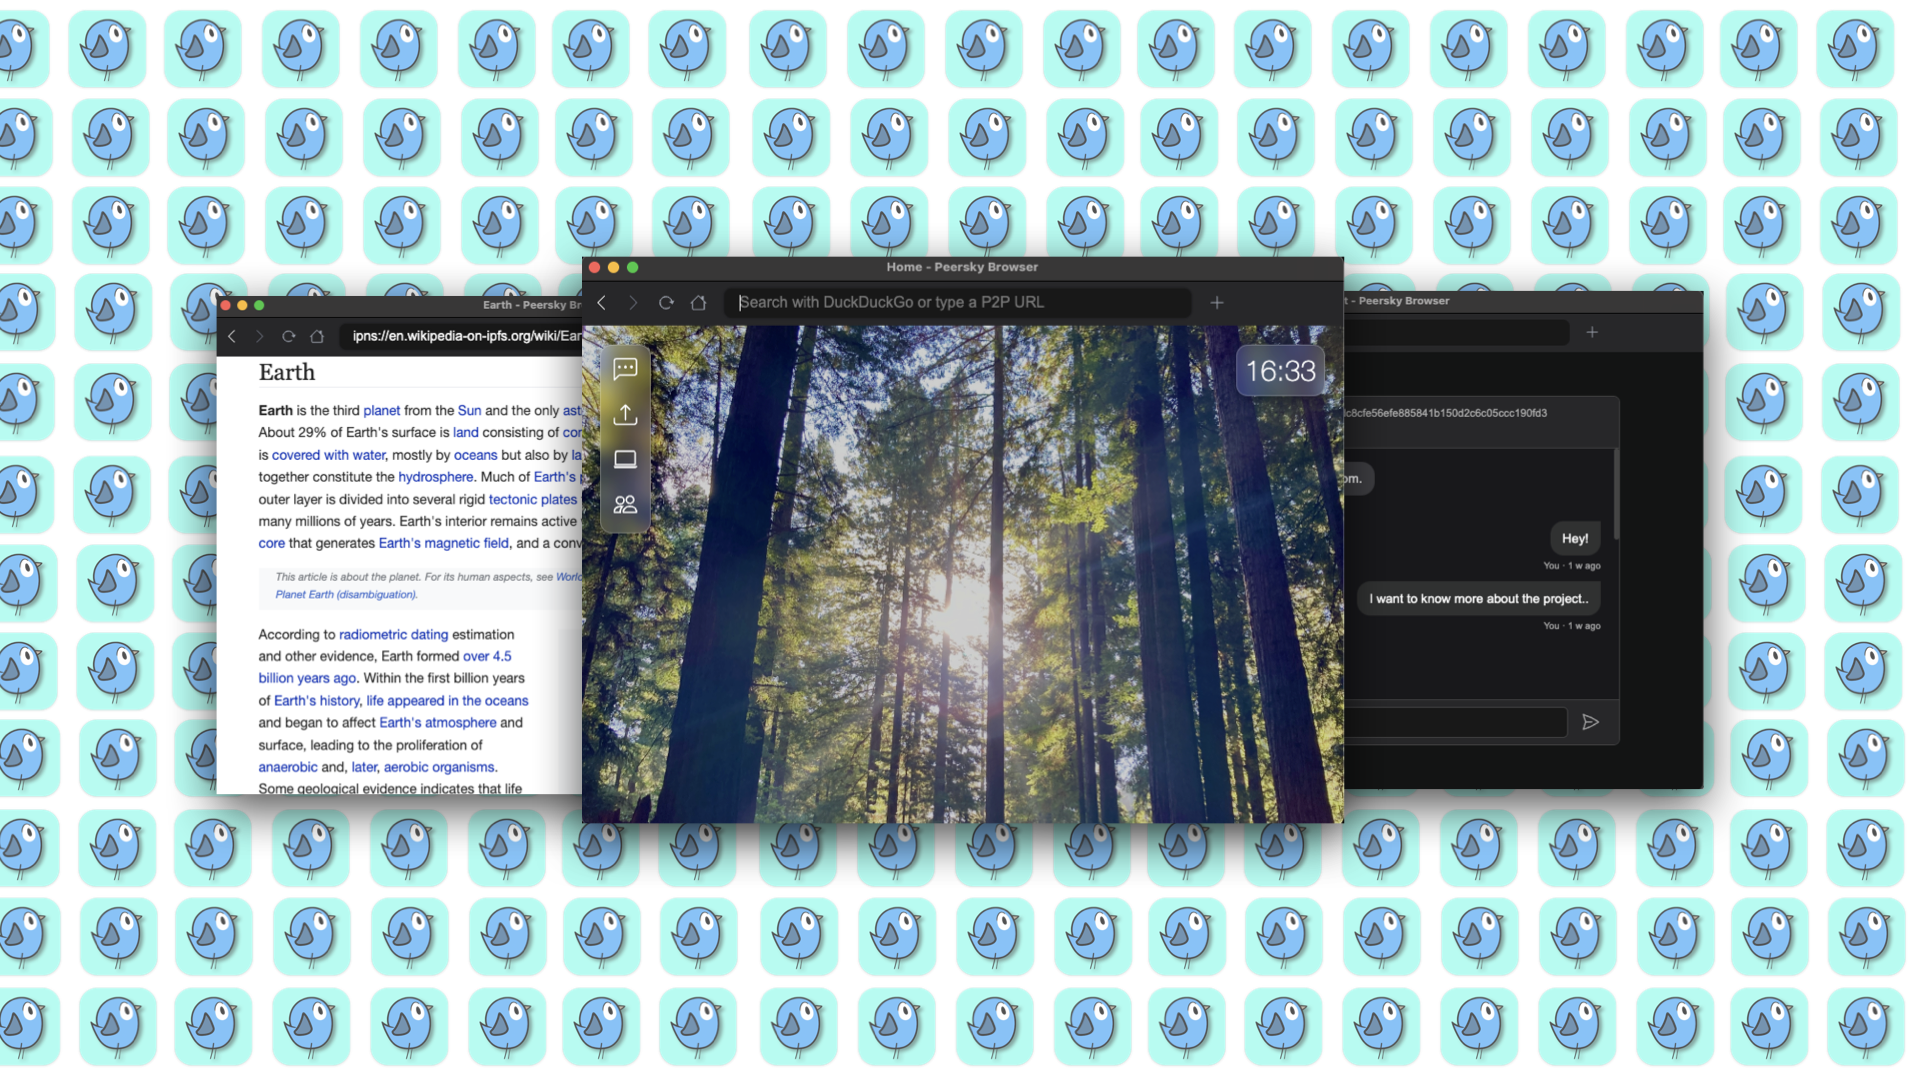This screenshot has height=1080, width=1920.
Task: Click the forward arrow in the Home window
Action: pyautogui.click(x=633, y=302)
